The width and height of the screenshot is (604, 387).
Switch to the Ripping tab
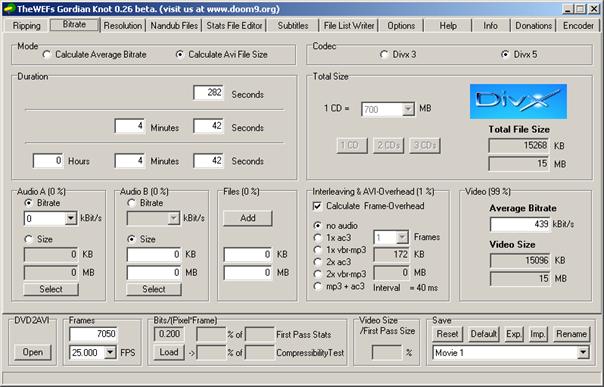click(27, 26)
